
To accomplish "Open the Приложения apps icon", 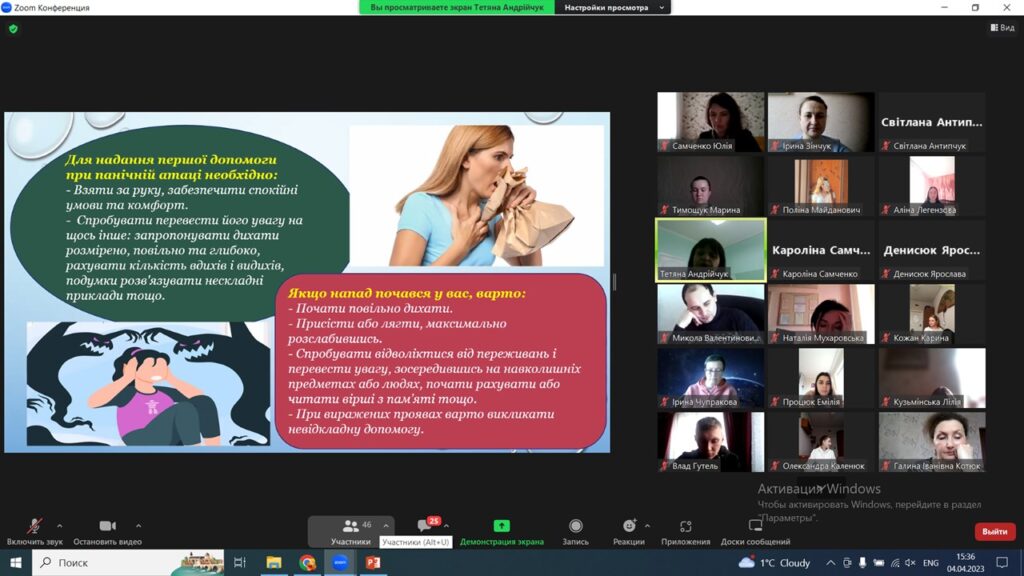I will pos(685,527).
